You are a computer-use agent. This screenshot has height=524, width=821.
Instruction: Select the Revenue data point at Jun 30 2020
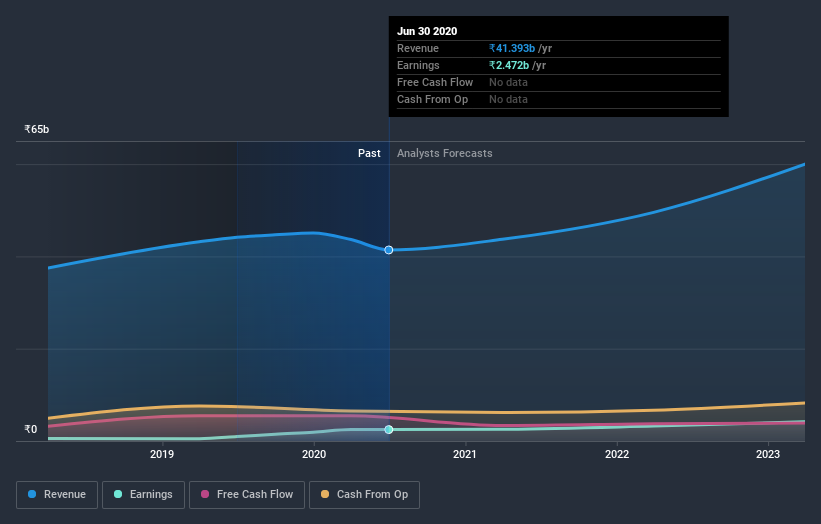click(389, 250)
